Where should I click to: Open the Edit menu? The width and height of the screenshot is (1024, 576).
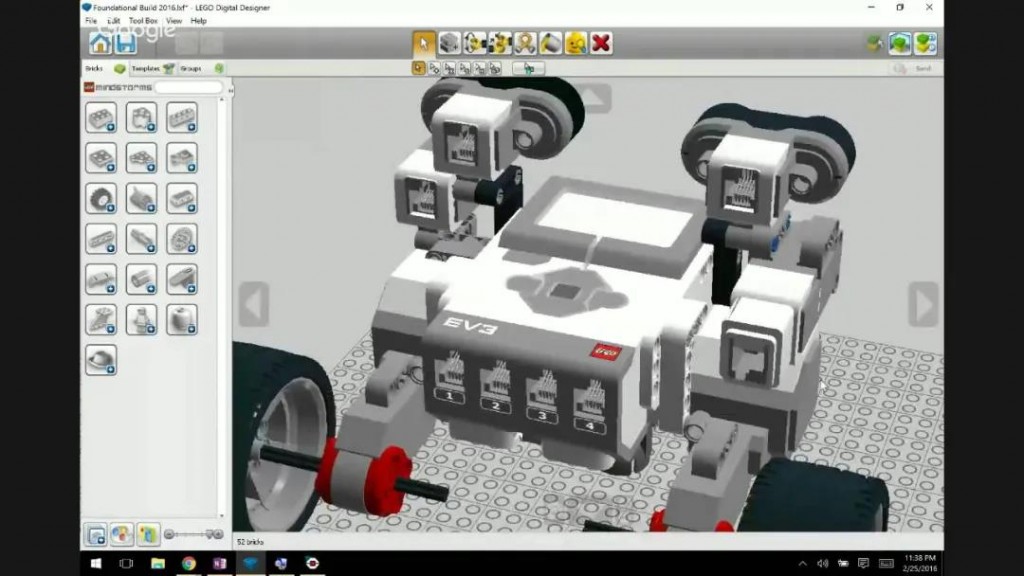113,21
